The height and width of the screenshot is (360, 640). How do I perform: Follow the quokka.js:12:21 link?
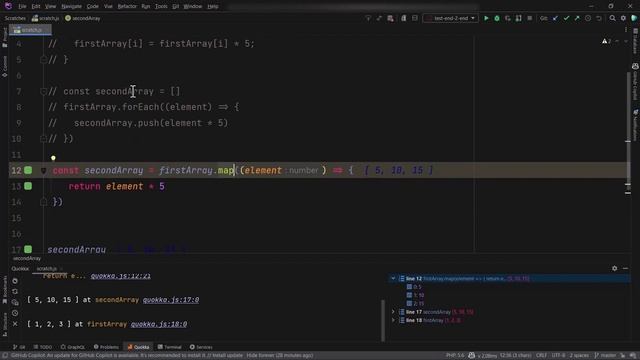pyautogui.click(x=120, y=276)
